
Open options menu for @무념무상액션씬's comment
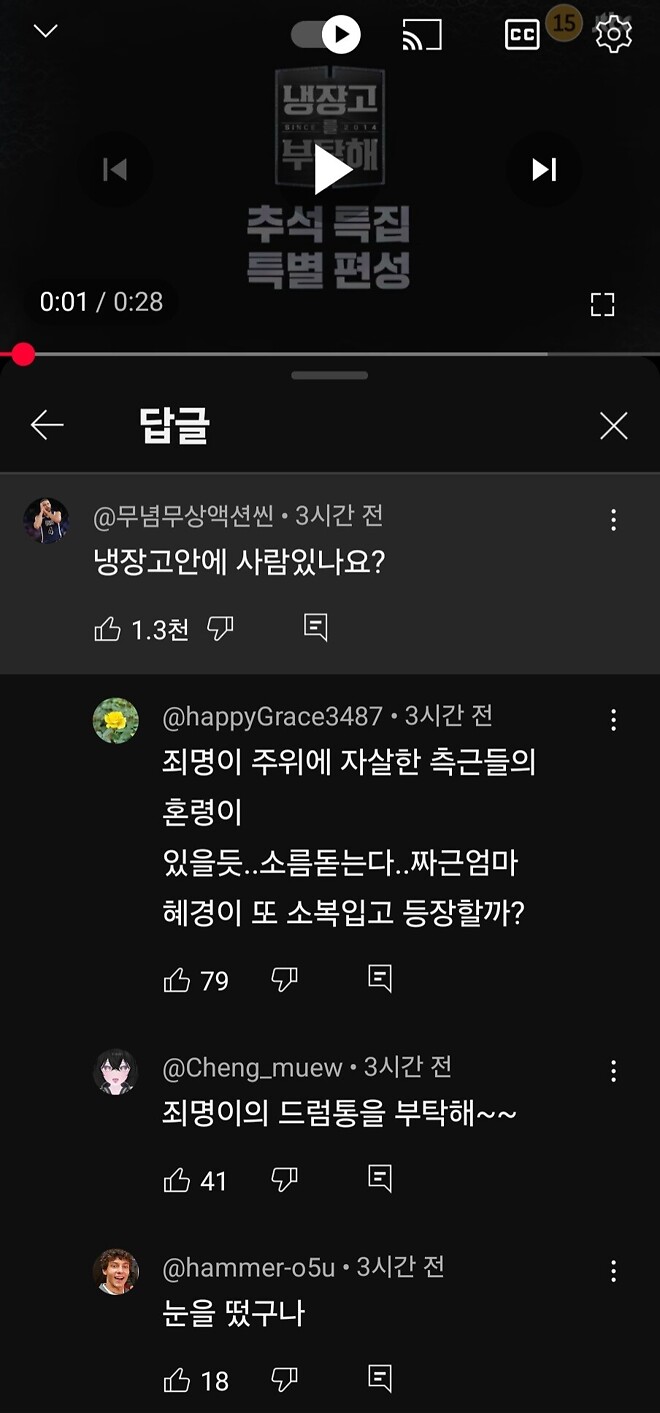pyautogui.click(x=613, y=519)
